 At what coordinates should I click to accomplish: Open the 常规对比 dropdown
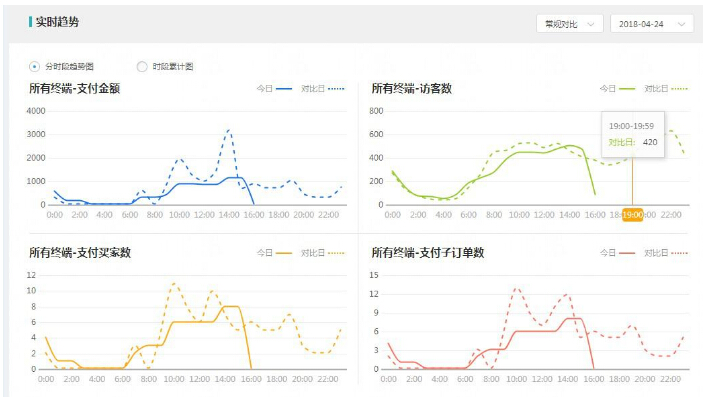(x=569, y=24)
